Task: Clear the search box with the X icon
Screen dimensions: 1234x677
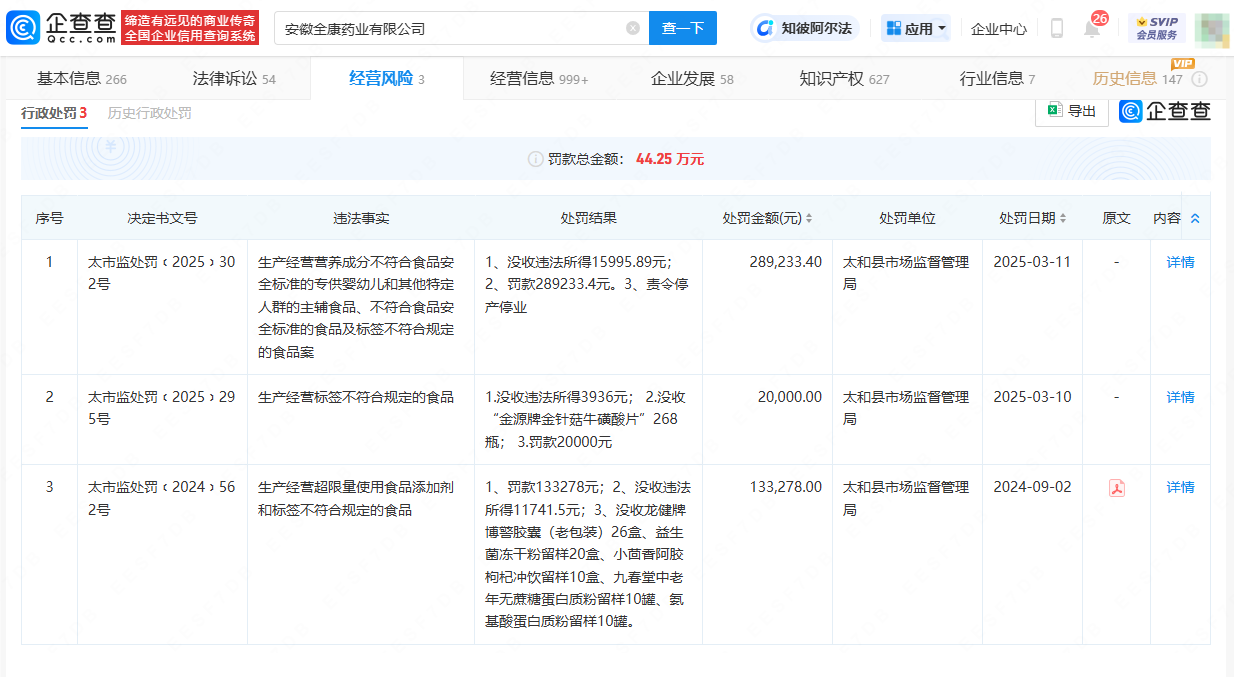Action: pos(633,28)
